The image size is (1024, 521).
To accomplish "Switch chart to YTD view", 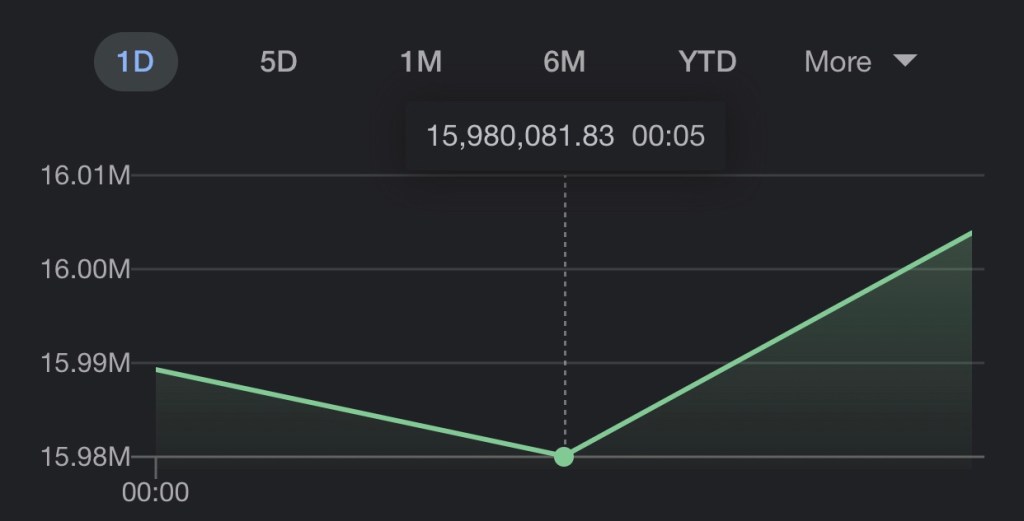I will (x=707, y=62).
